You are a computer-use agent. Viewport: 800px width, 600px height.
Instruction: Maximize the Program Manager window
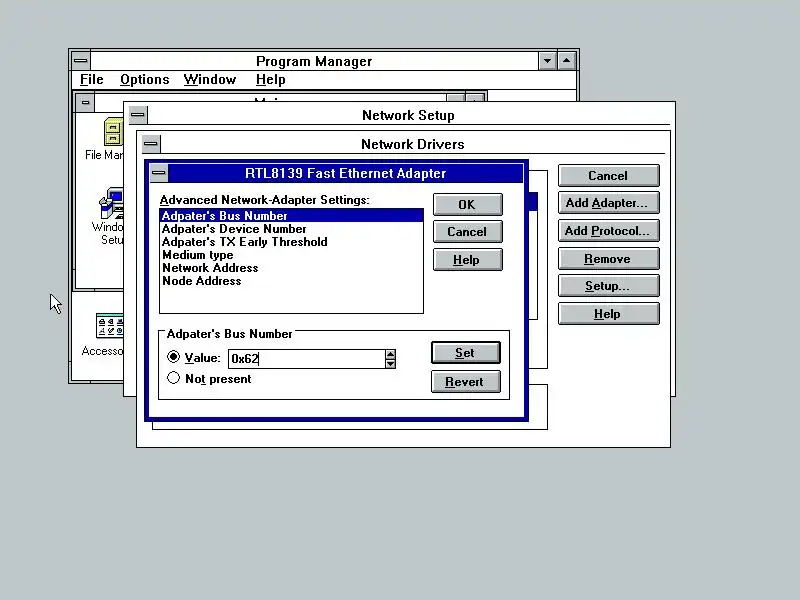567,61
